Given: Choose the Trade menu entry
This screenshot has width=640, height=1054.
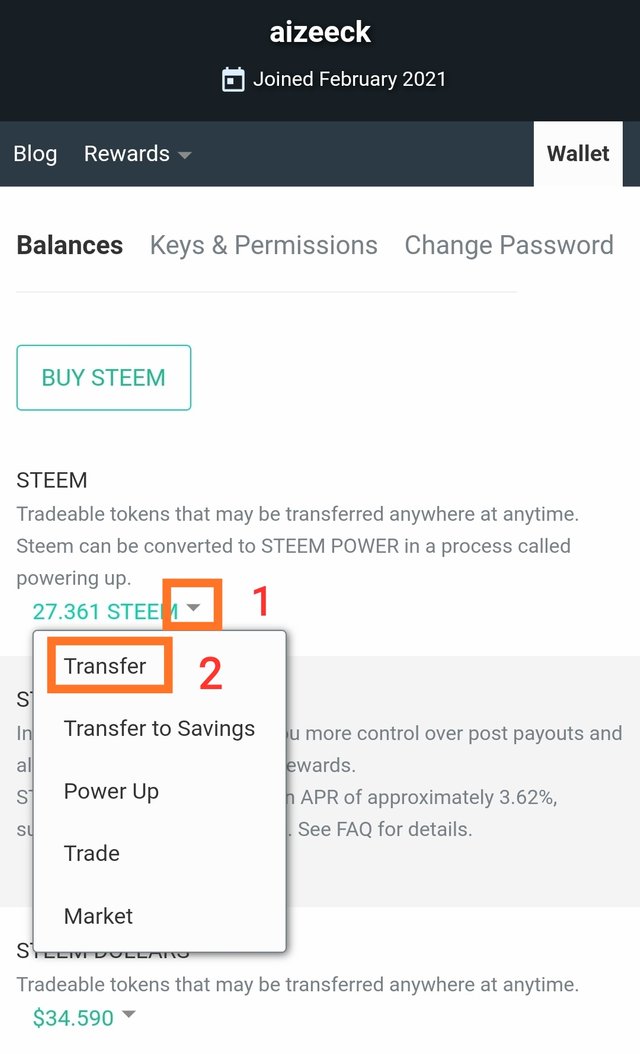Looking at the screenshot, I should [x=92, y=853].
